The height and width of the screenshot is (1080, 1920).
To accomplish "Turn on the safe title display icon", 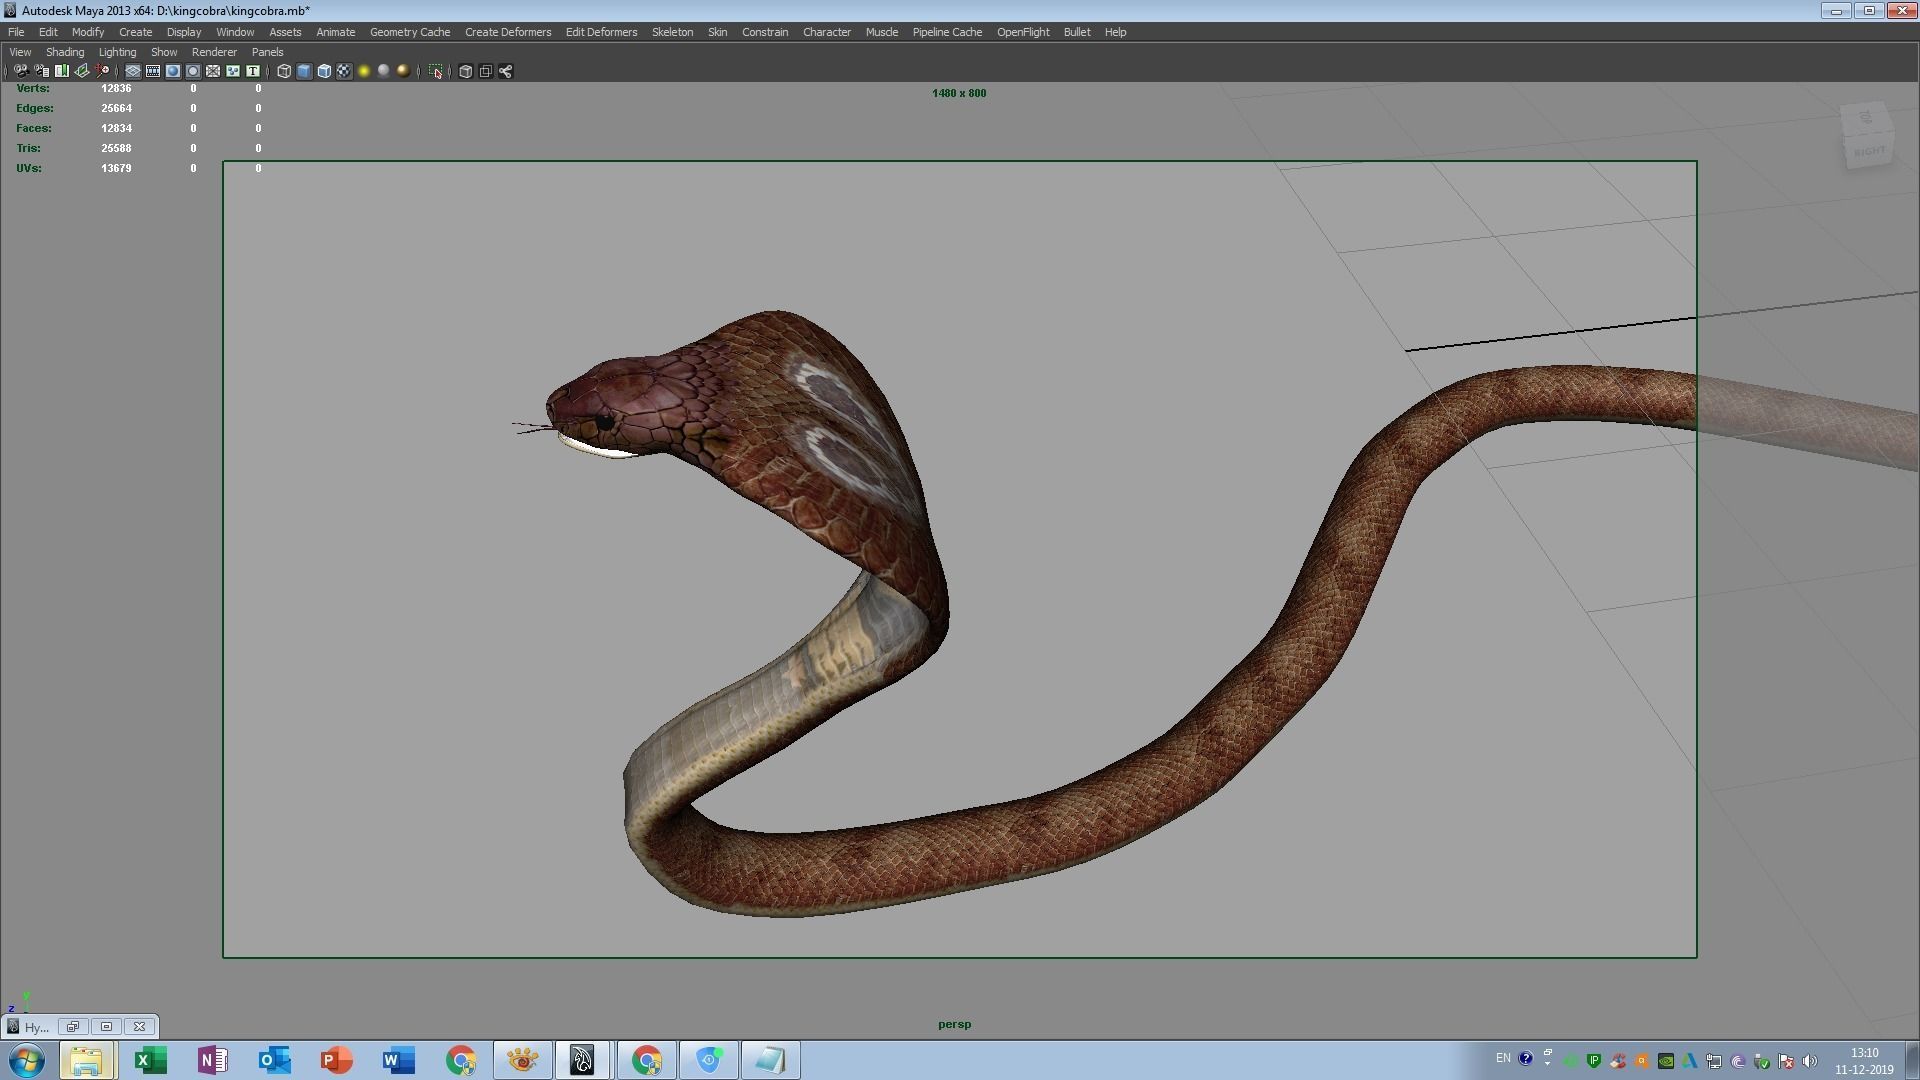I will pyautogui.click(x=253, y=71).
